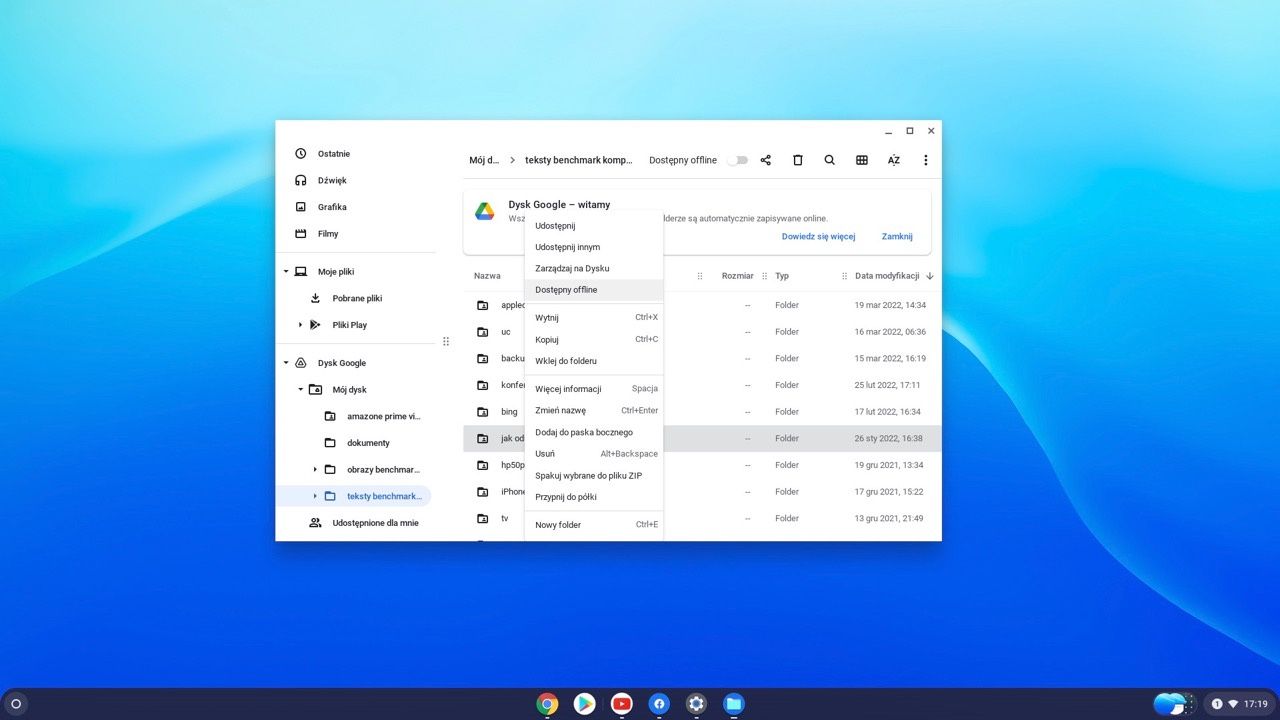Collapse the Moje pliki tree section

286,272
